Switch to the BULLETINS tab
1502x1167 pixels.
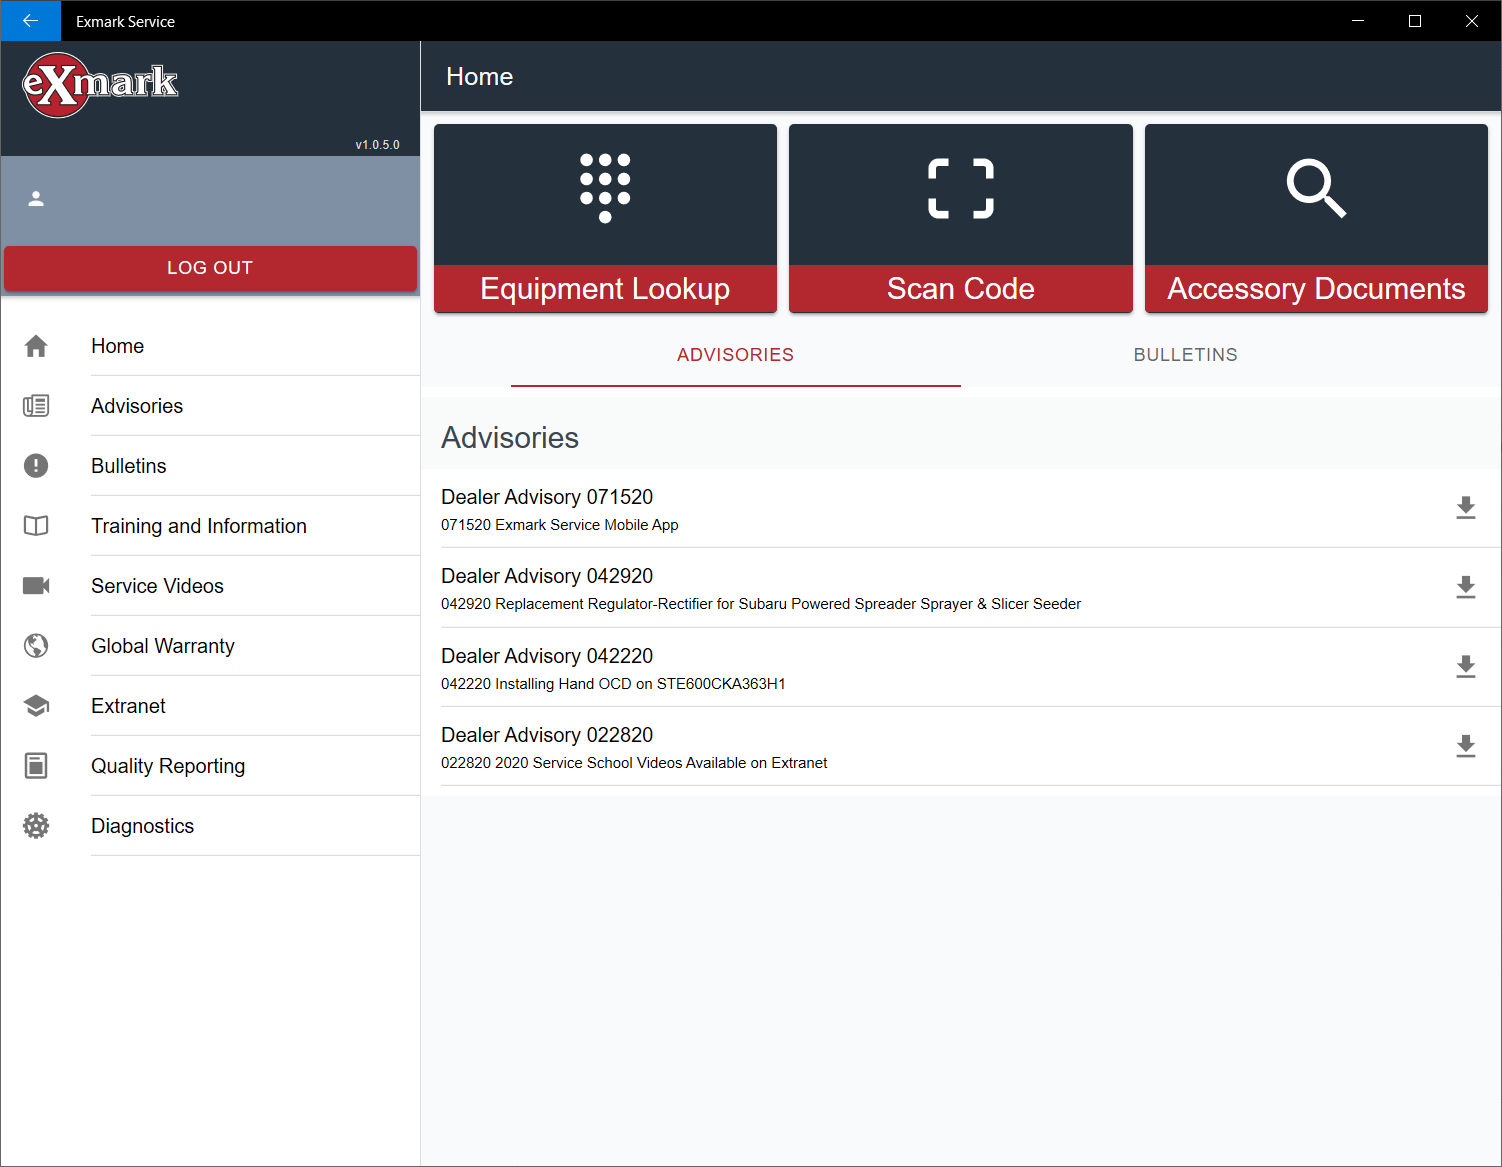point(1185,355)
